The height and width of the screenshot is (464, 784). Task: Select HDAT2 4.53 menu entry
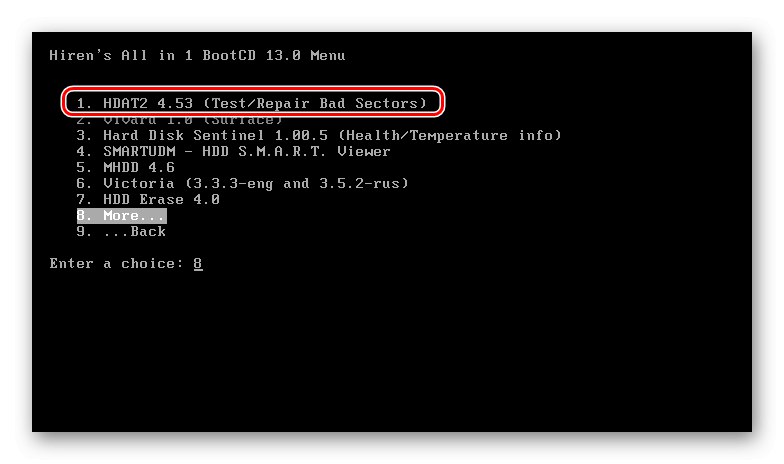(x=252, y=103)
